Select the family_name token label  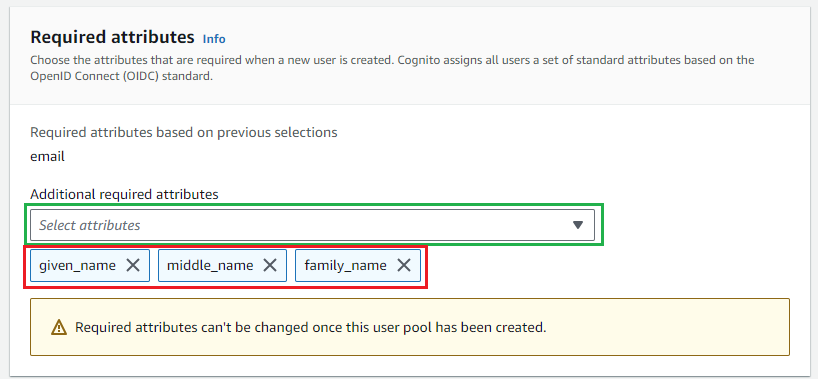point(345,266)
